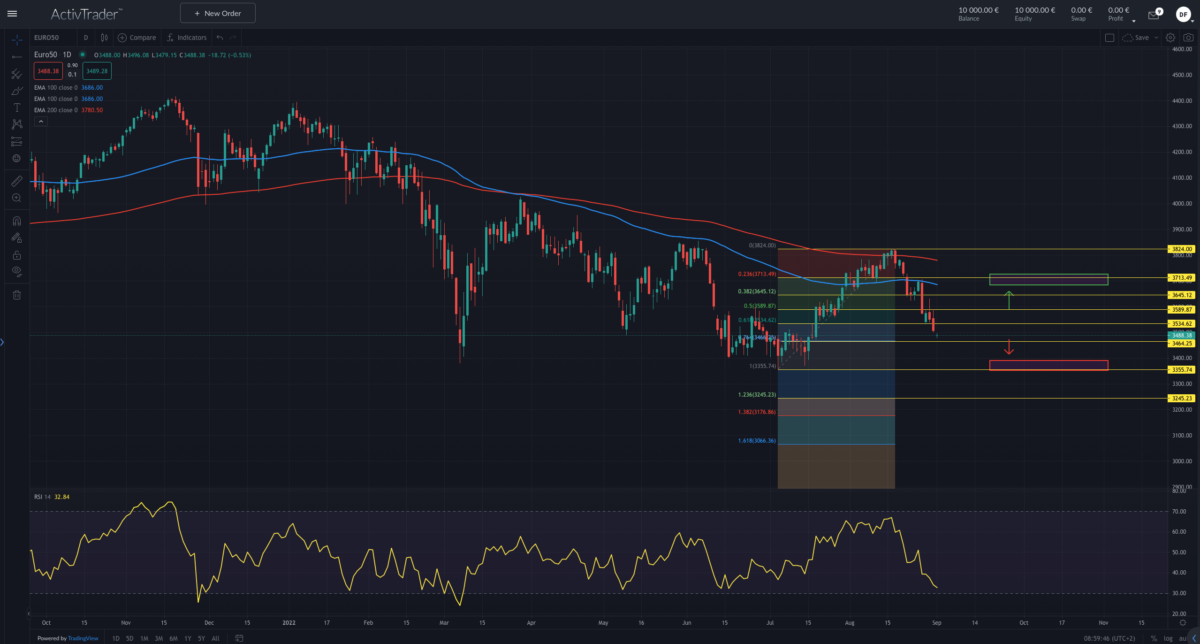Undo the last chart action

[x=219, y=37]
